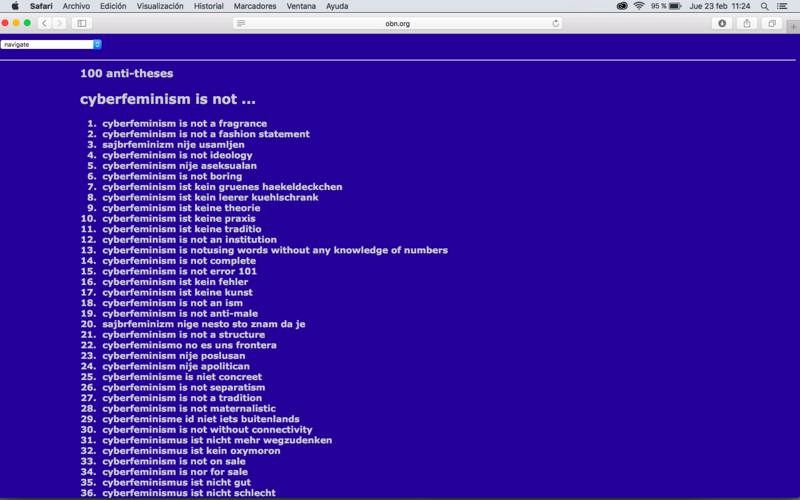Open the Marcadores menu

click(x=254, y=6)
